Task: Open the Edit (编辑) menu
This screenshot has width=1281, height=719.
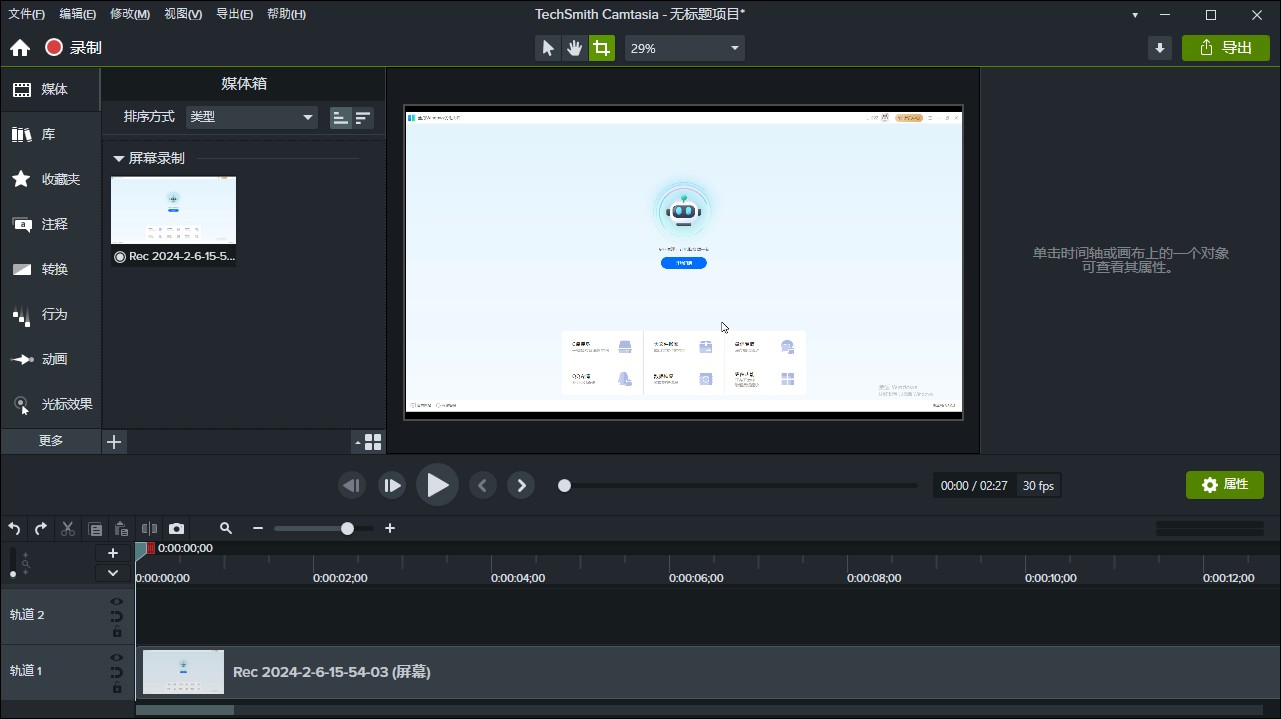Action: point(77,14)
